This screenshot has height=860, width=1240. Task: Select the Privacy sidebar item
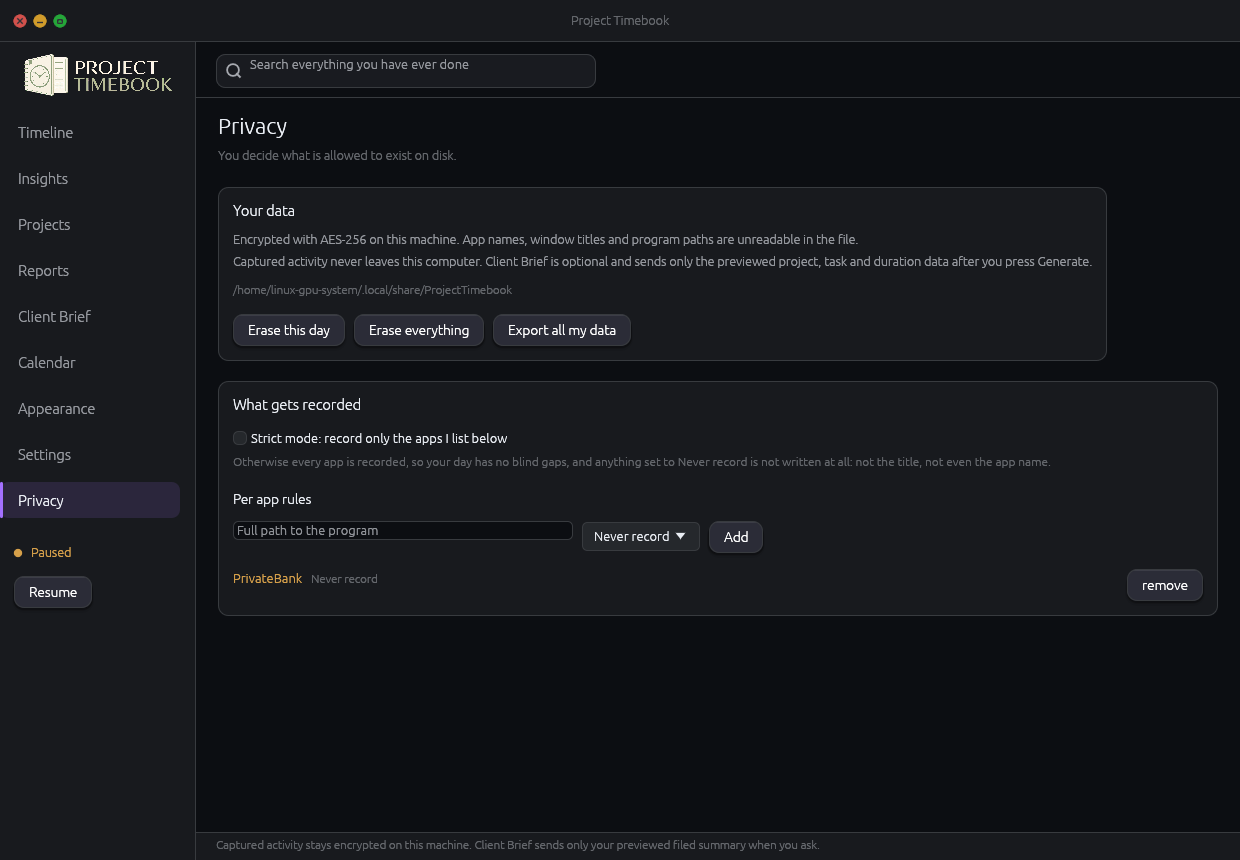pos(90,500)
